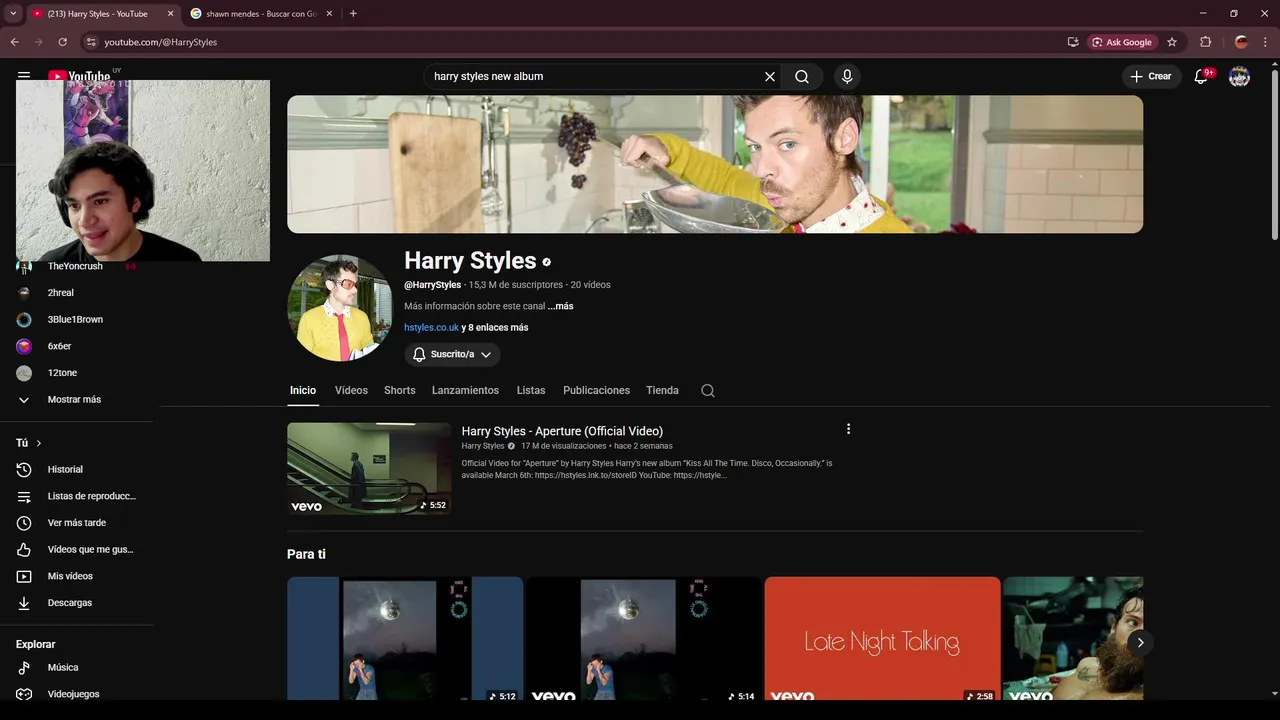This screenshot has width=1280, height=720.
Task: Switch to the shawn mendes Google tab
Action: [x=262, y=14]
